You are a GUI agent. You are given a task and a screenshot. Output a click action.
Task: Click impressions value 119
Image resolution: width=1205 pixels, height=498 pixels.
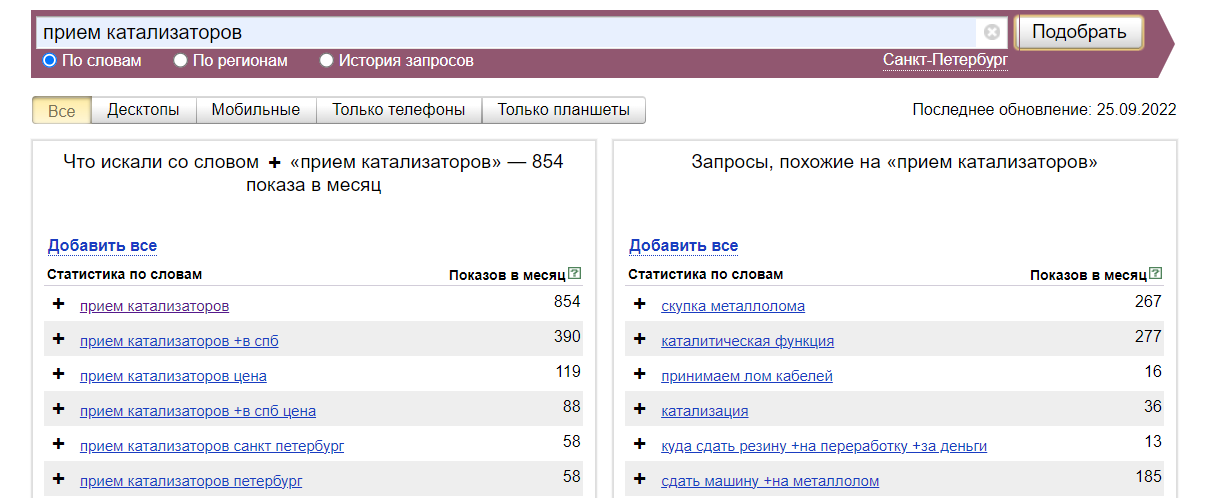click(x=568, y=372)
